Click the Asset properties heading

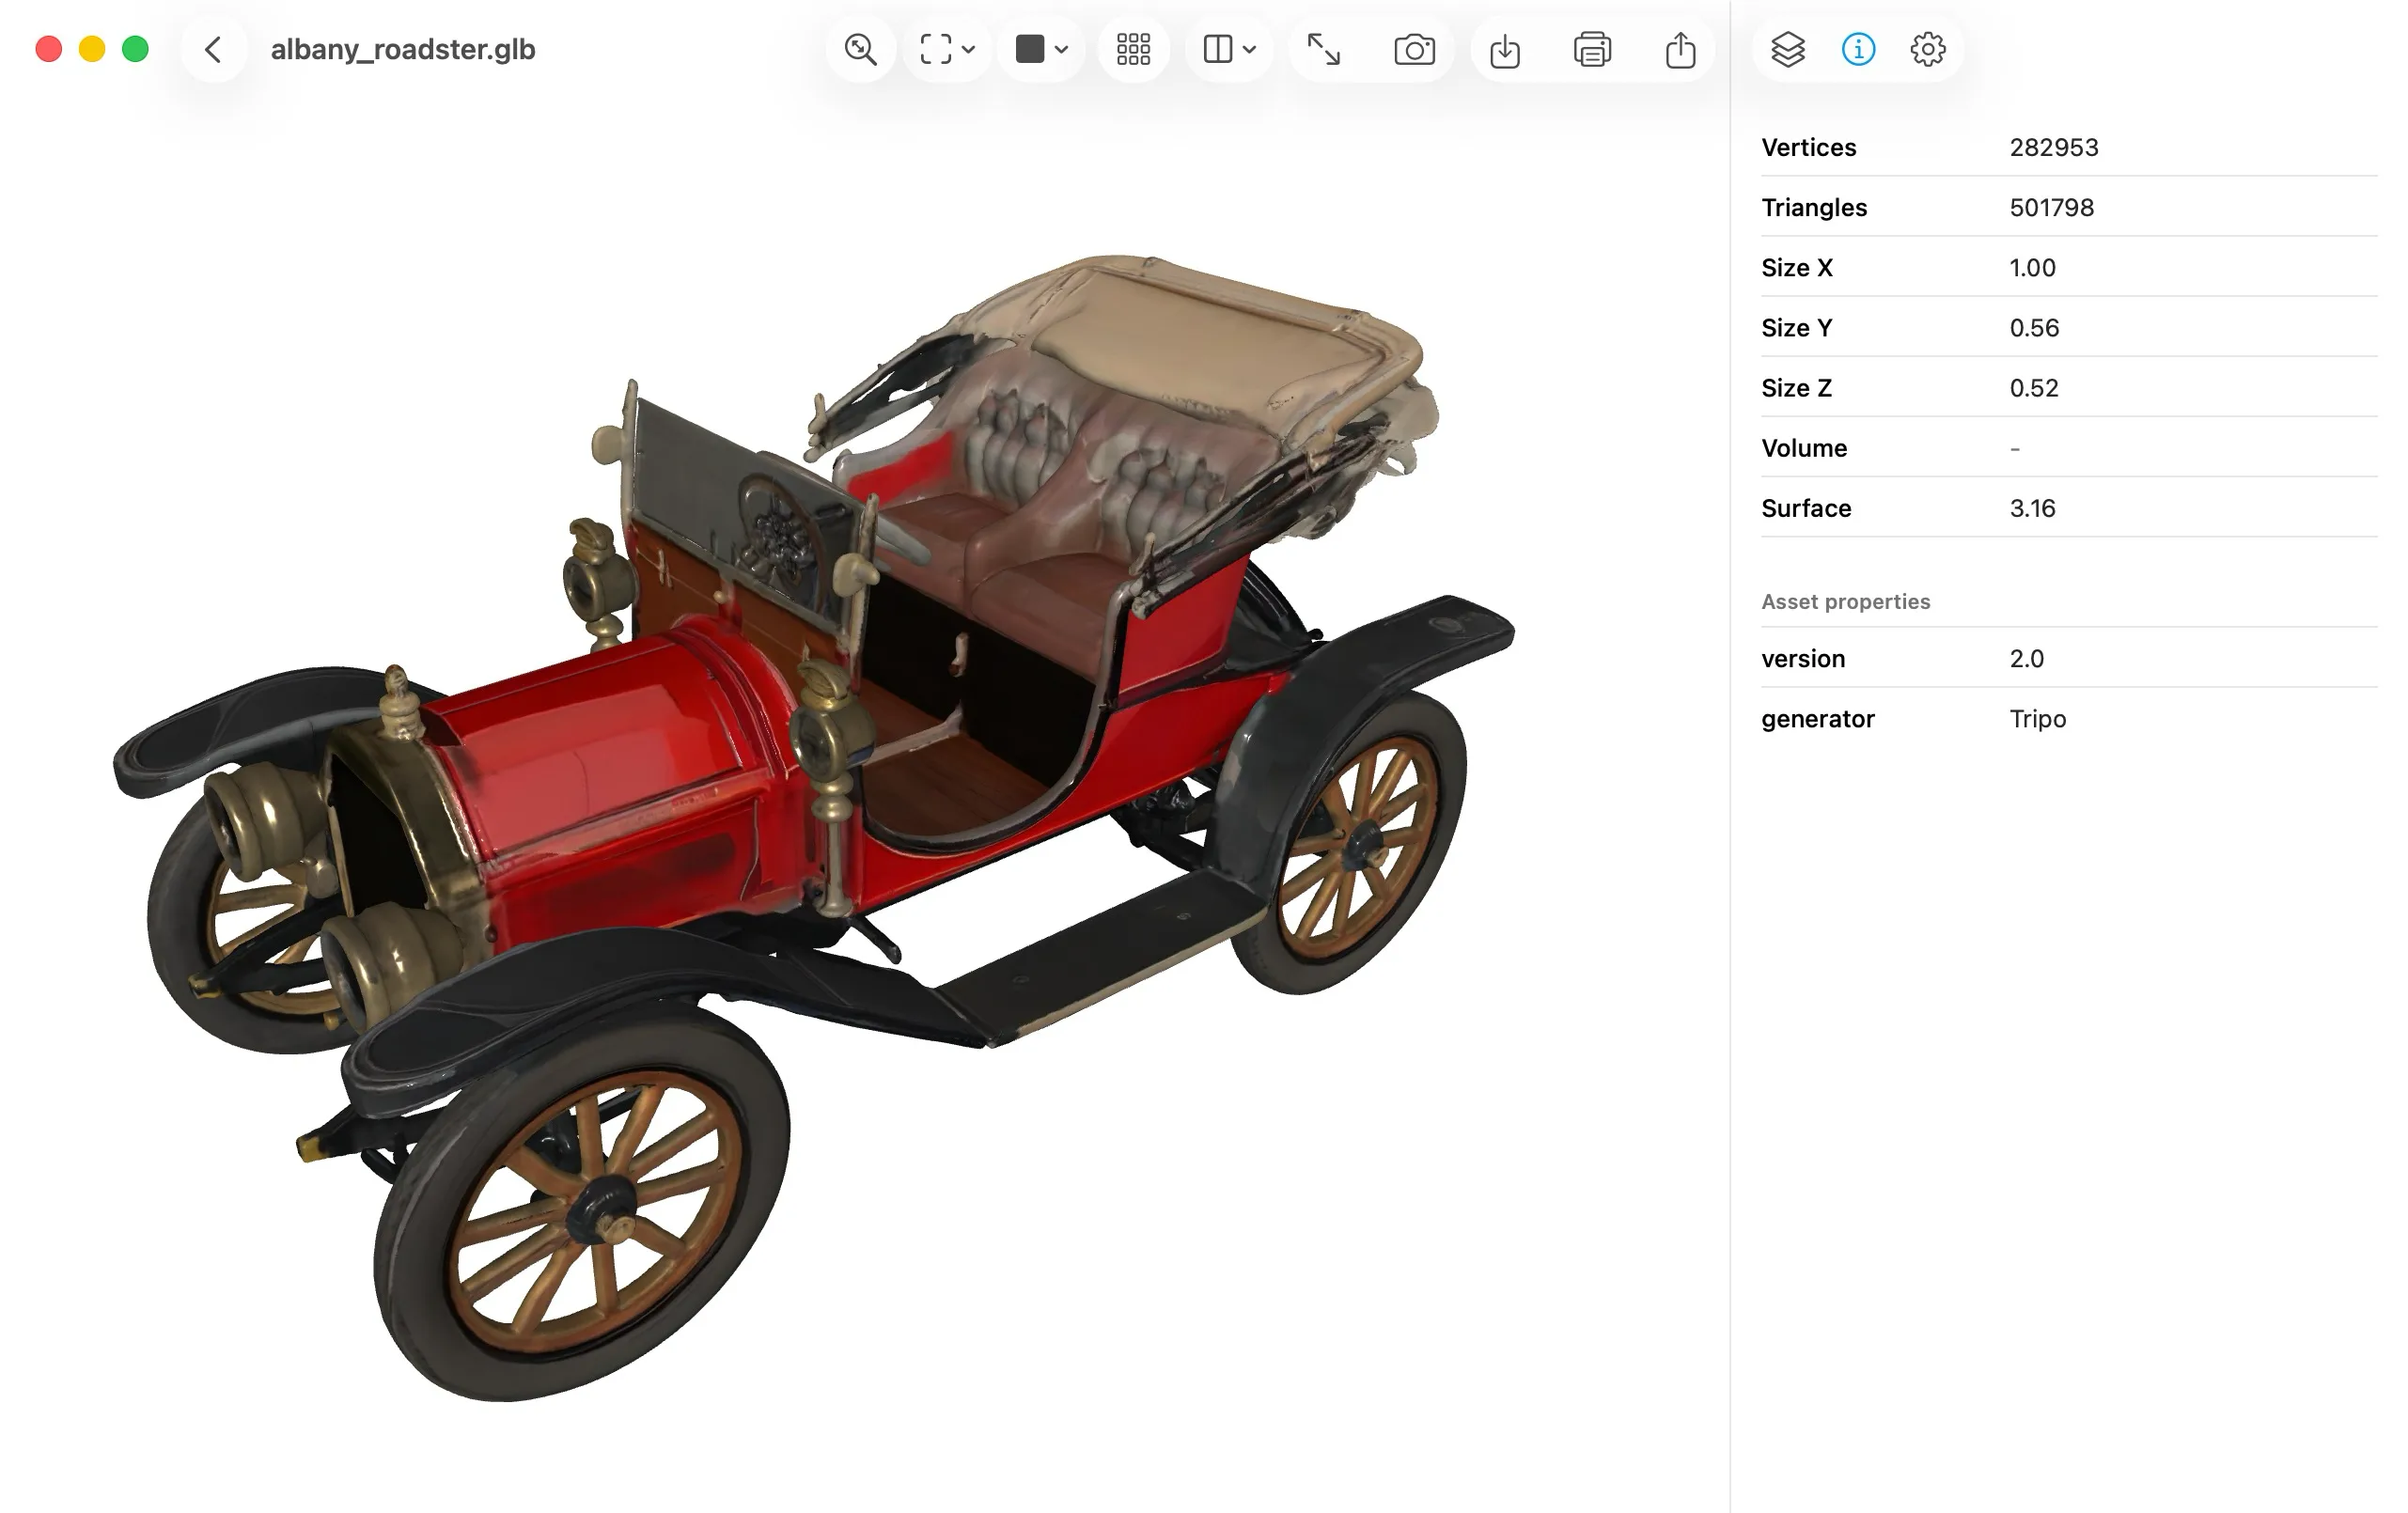(1846, 601)
